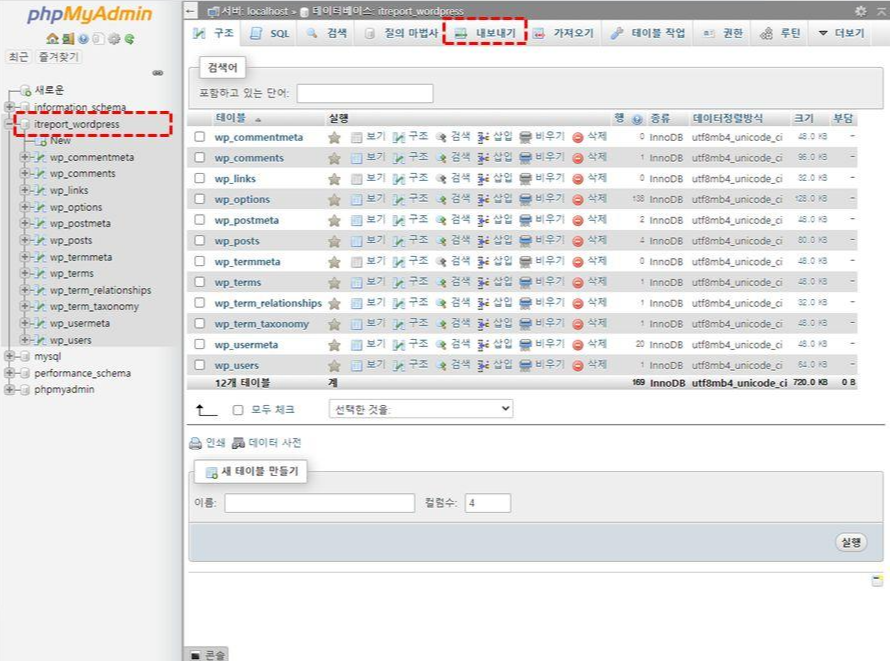This screenshot has width=890, height=661.
Task: Open the 선택한 것을 action dropdown
Action: 421,409
